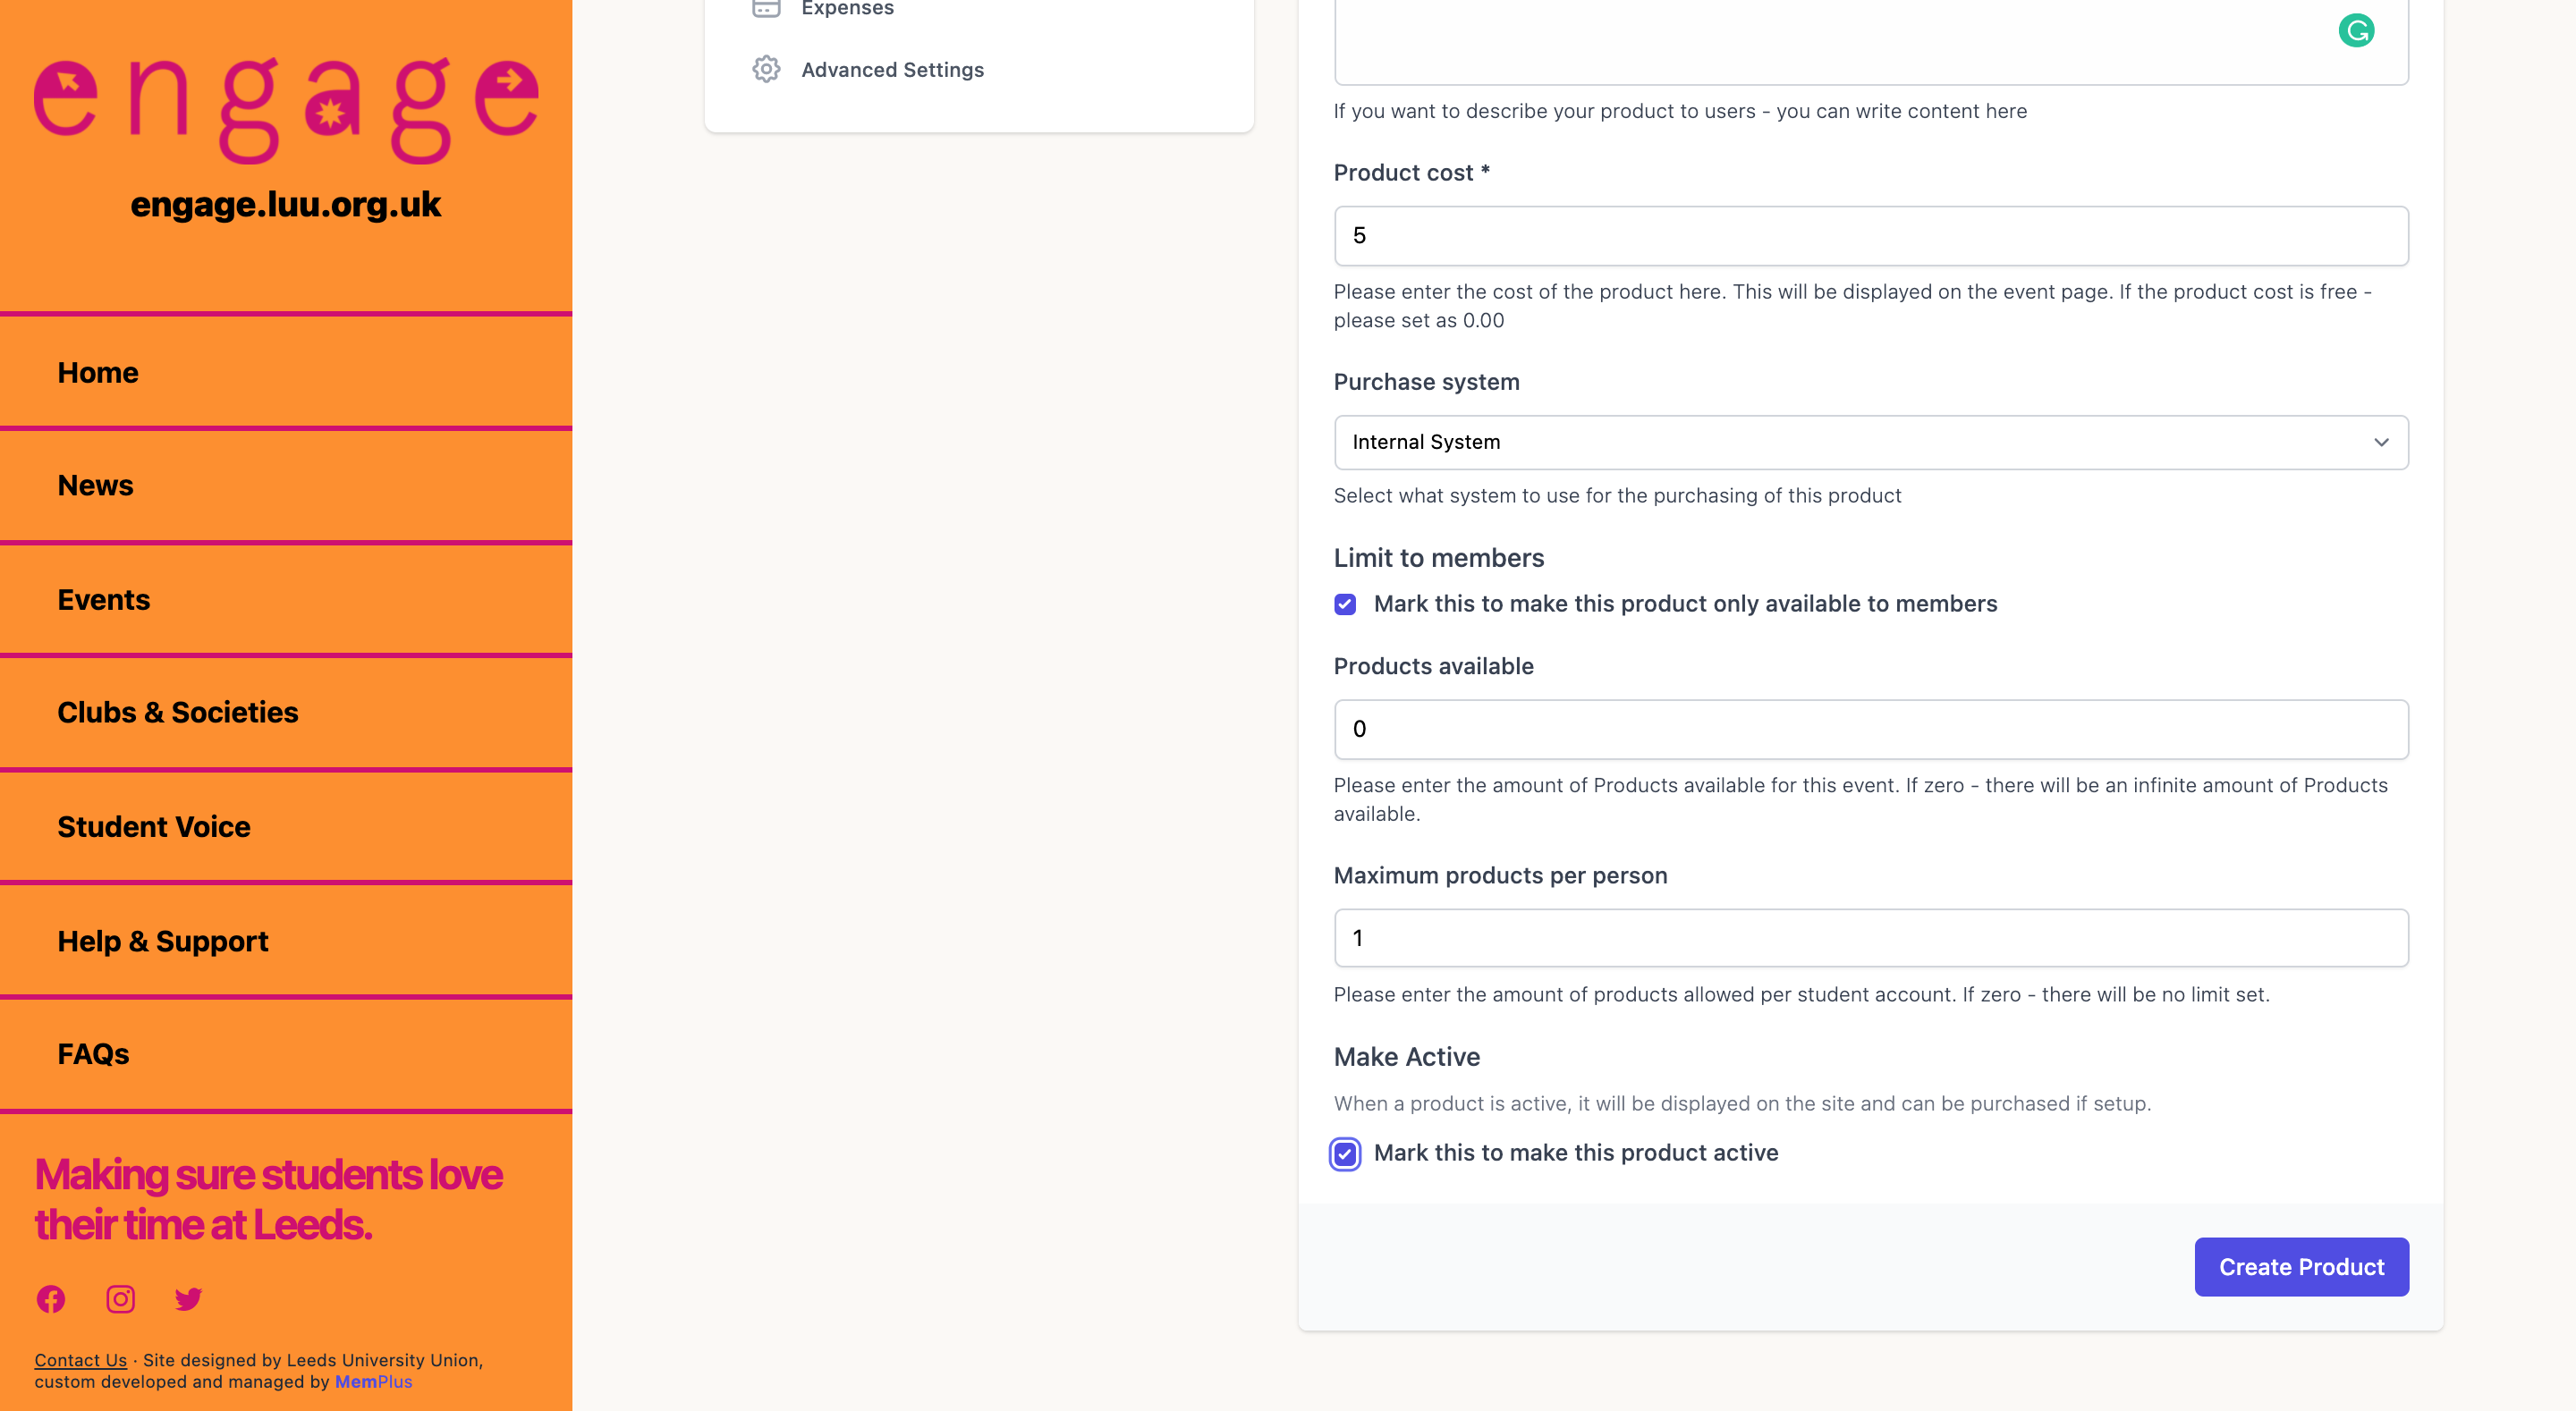Focus the Product cost field

pyautogui.click(x=1871, y=236)
